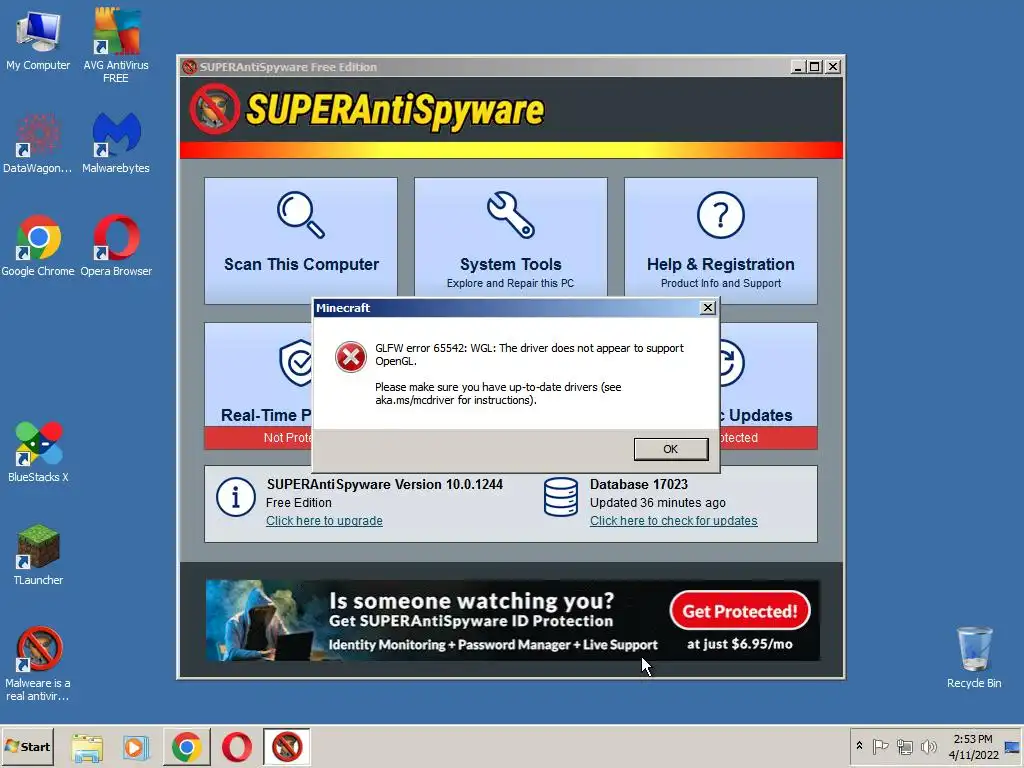Open Malwarebytes desktop shortcut
The height and width of the screenshot is (768, 1024).
click(116, 144)
